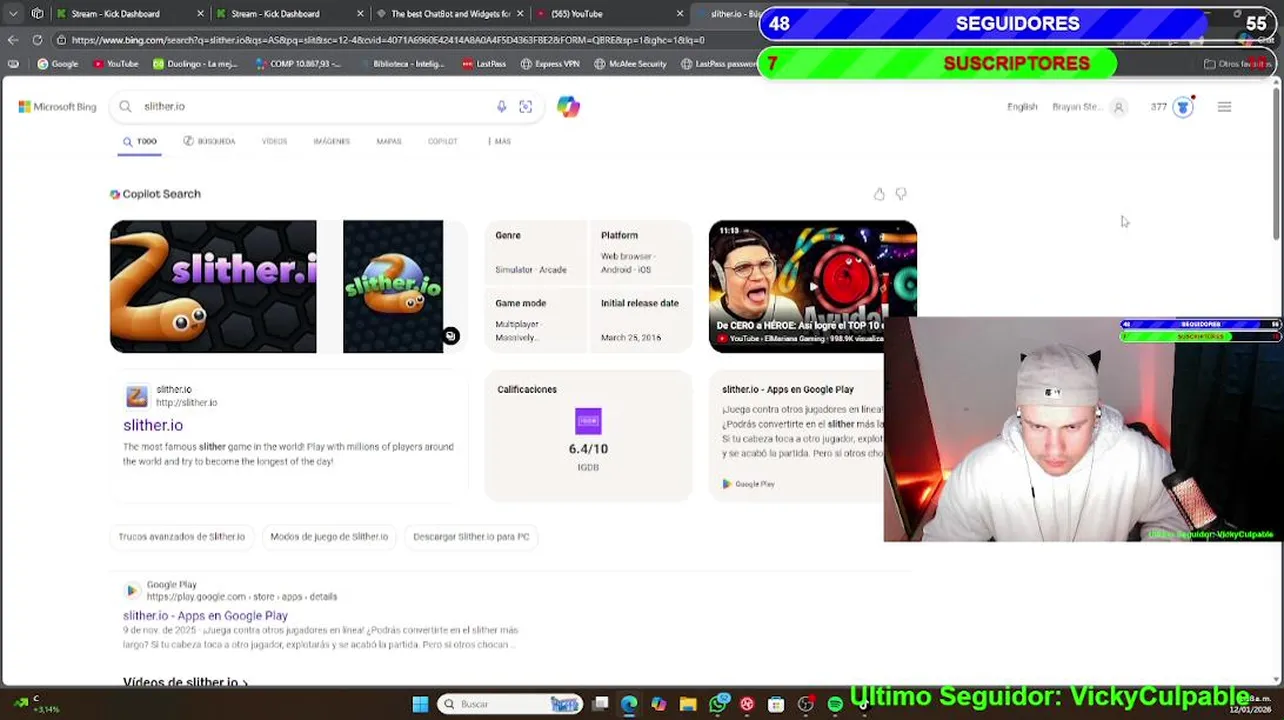Open the large slither.io logo image
This screenshot has width=1284, height=720.
(213, 287)
